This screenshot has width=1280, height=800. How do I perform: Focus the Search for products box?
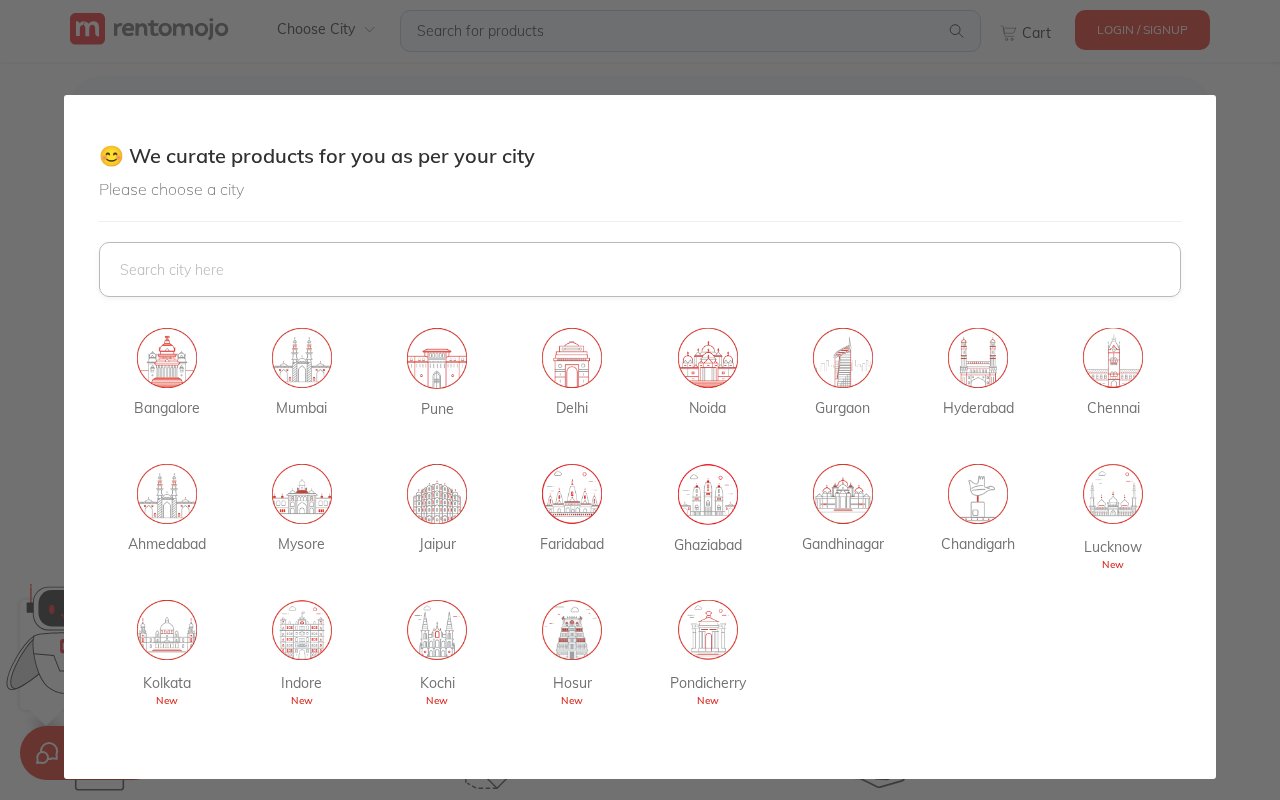click(690, 31)
